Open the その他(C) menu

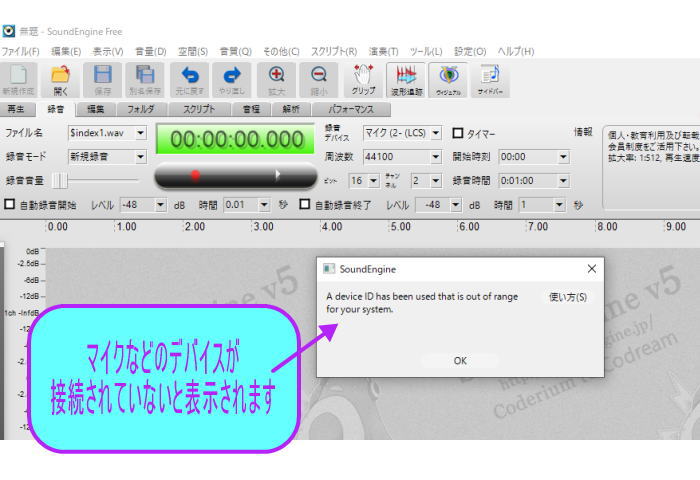(x=281, y=51)
